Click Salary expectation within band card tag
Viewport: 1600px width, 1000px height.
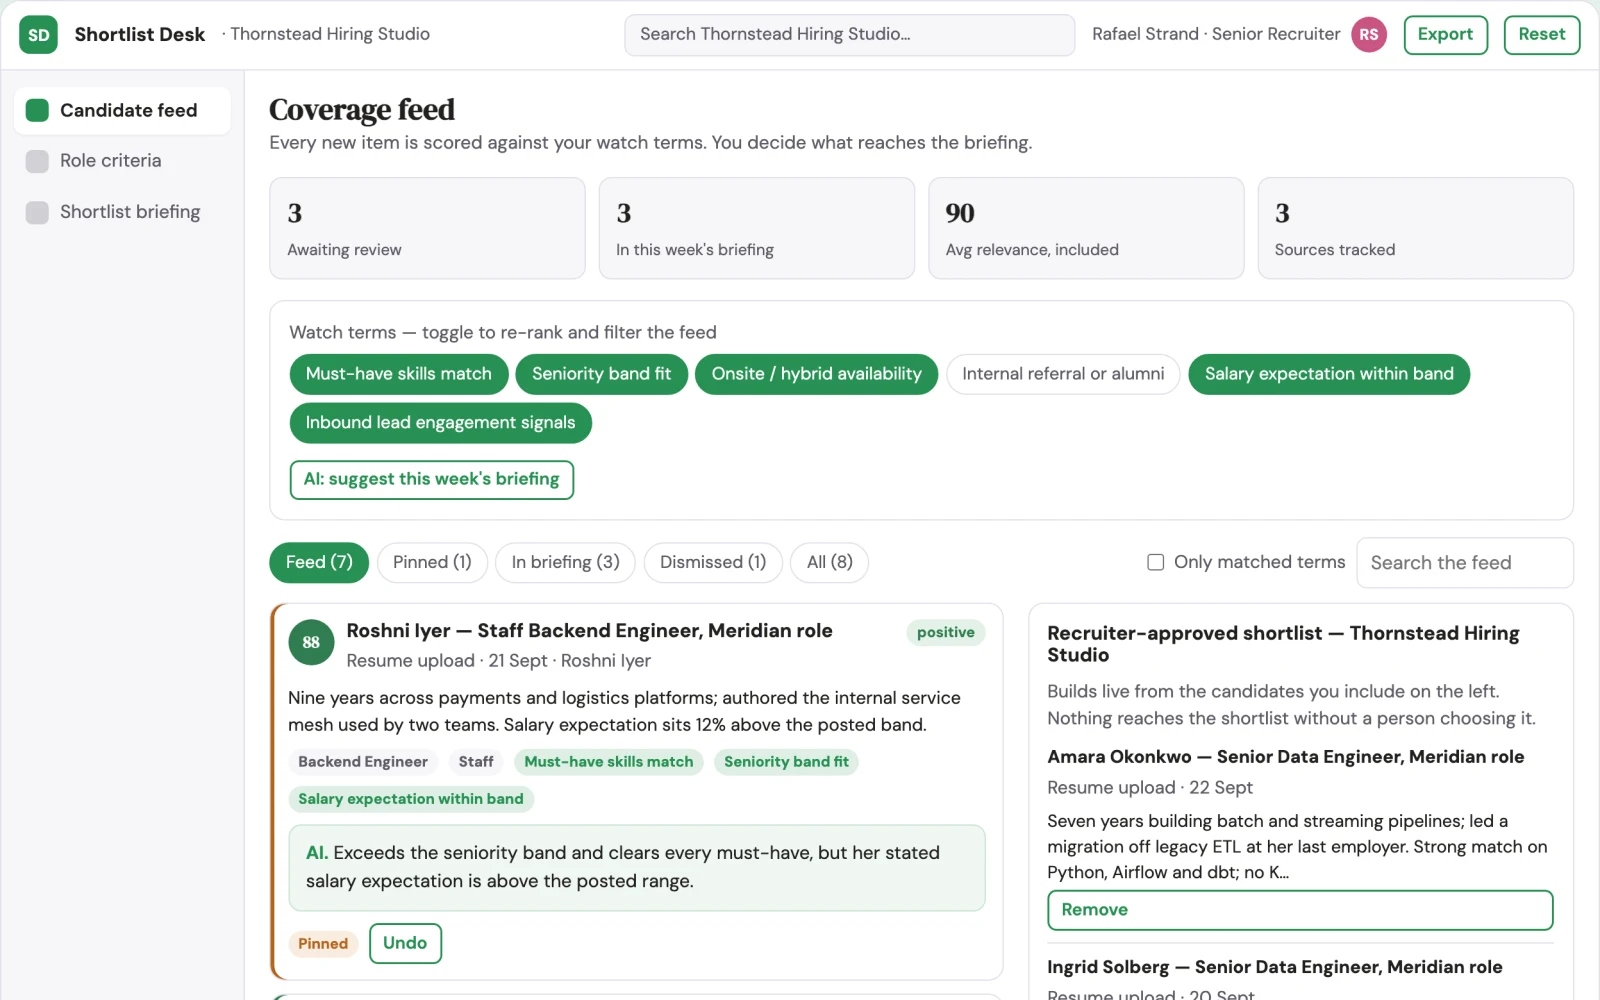click(411, 799)
